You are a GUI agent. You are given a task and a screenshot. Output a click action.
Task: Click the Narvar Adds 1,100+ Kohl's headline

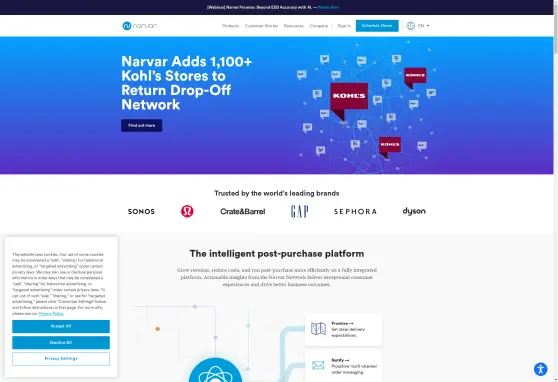pyautogui.click(x=186, y=83)
